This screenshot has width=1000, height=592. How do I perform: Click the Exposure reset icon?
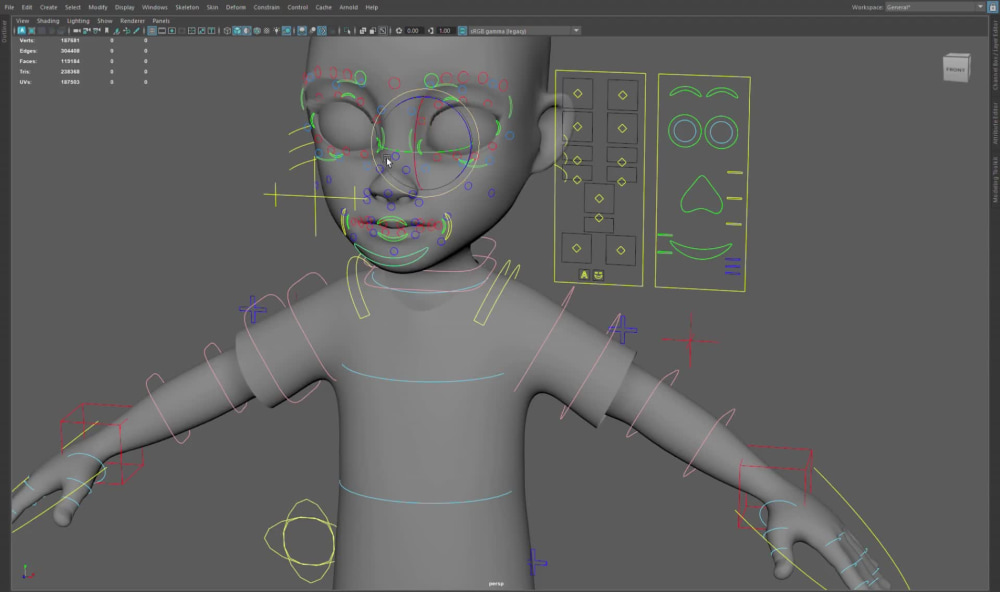point(399,31)
